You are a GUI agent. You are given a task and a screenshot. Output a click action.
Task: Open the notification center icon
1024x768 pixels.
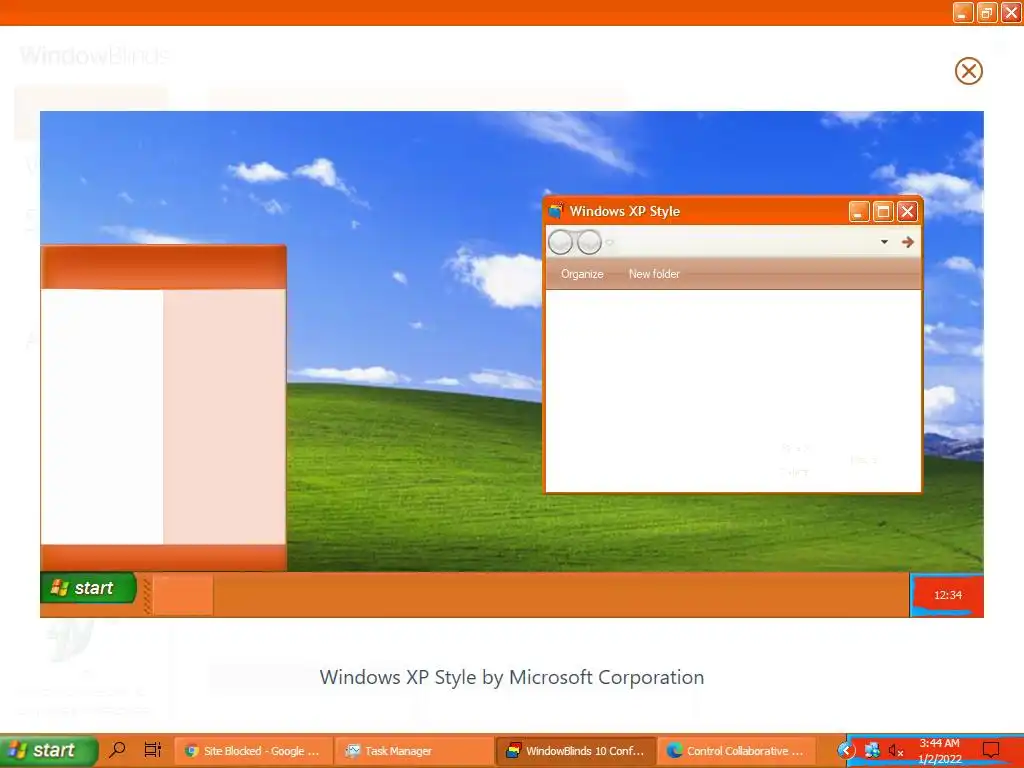tap(991, 750)
